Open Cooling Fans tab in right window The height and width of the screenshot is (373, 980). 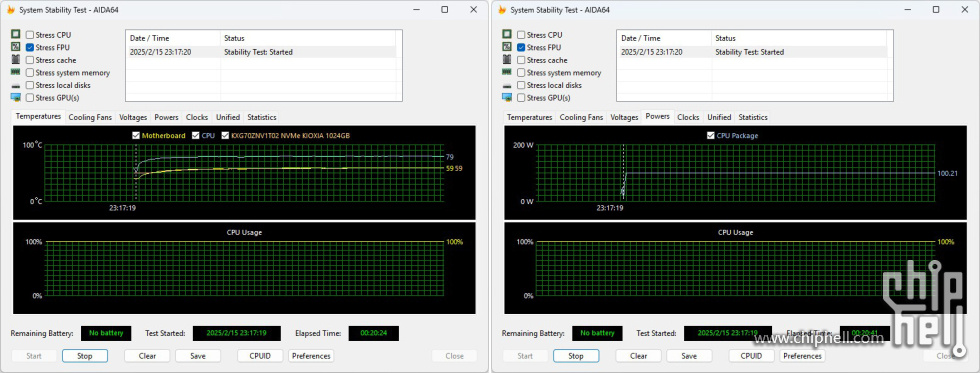point(581,117)
